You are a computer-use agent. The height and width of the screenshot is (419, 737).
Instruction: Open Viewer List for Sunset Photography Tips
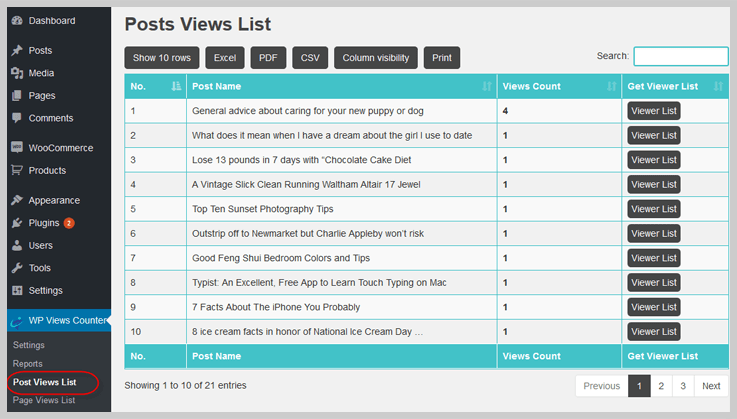click(654, 209)
